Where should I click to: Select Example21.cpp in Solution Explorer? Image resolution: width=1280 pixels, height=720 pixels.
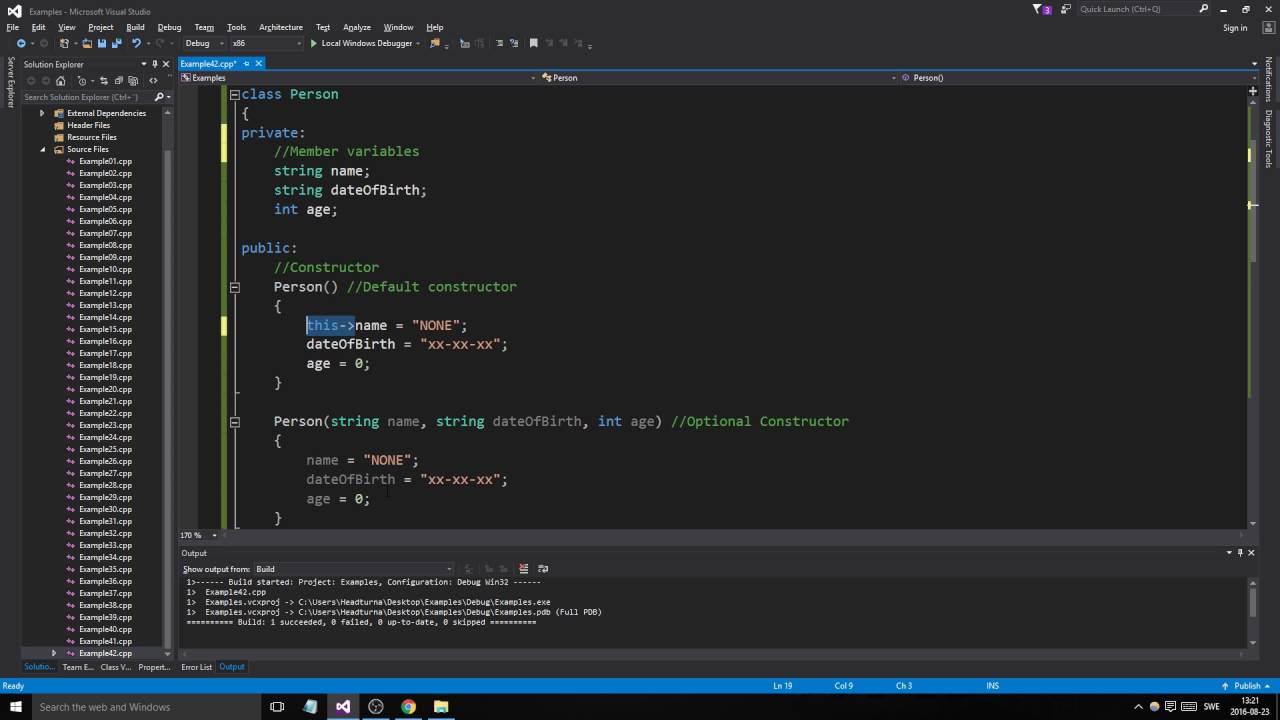(x=105, y=401)
